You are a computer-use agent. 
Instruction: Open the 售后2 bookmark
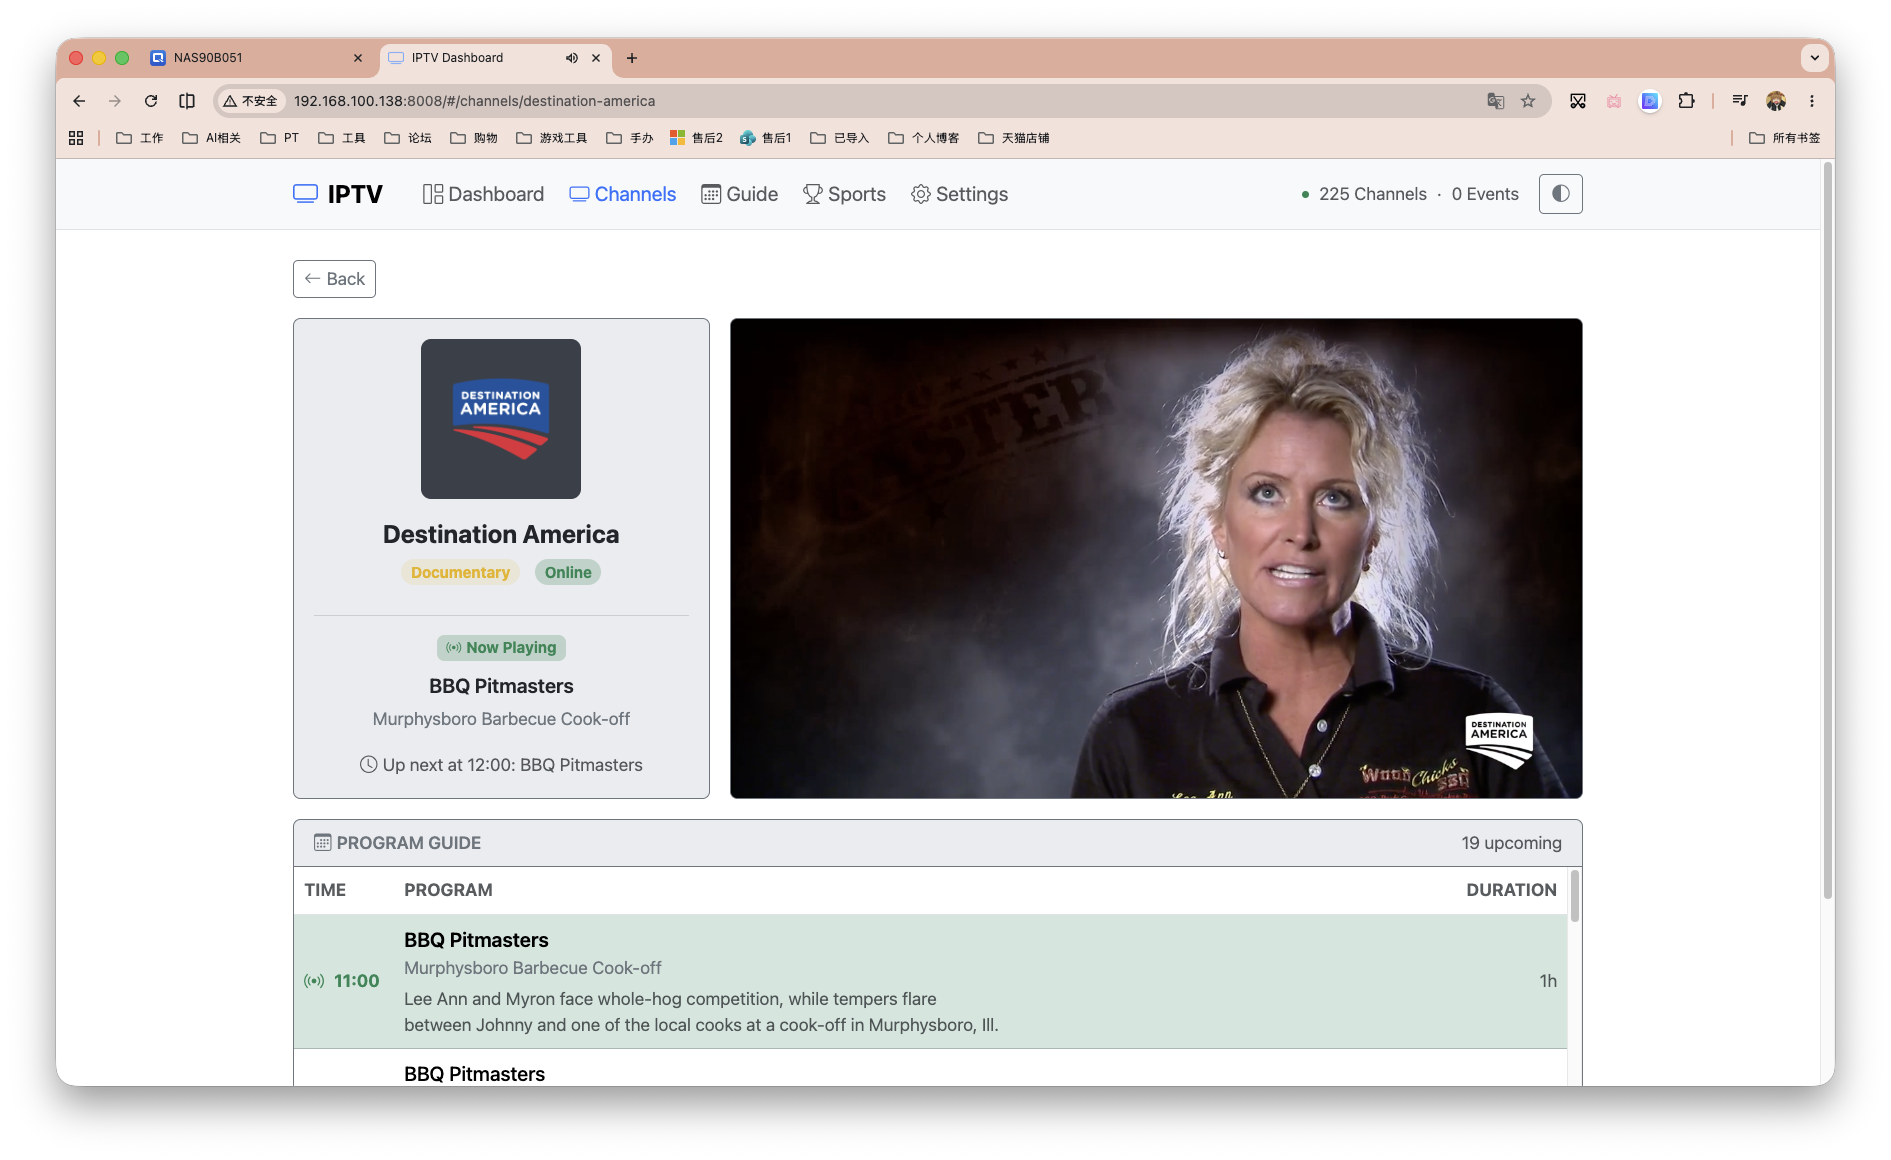point(697,138)
